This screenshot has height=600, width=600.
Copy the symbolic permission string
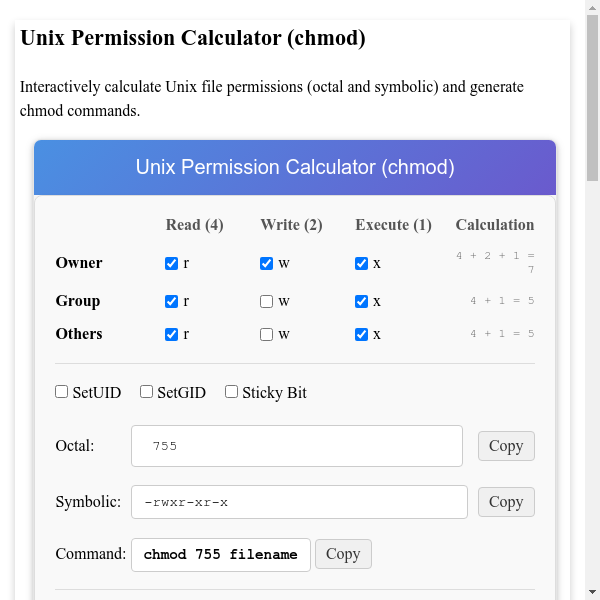point(506,502)
